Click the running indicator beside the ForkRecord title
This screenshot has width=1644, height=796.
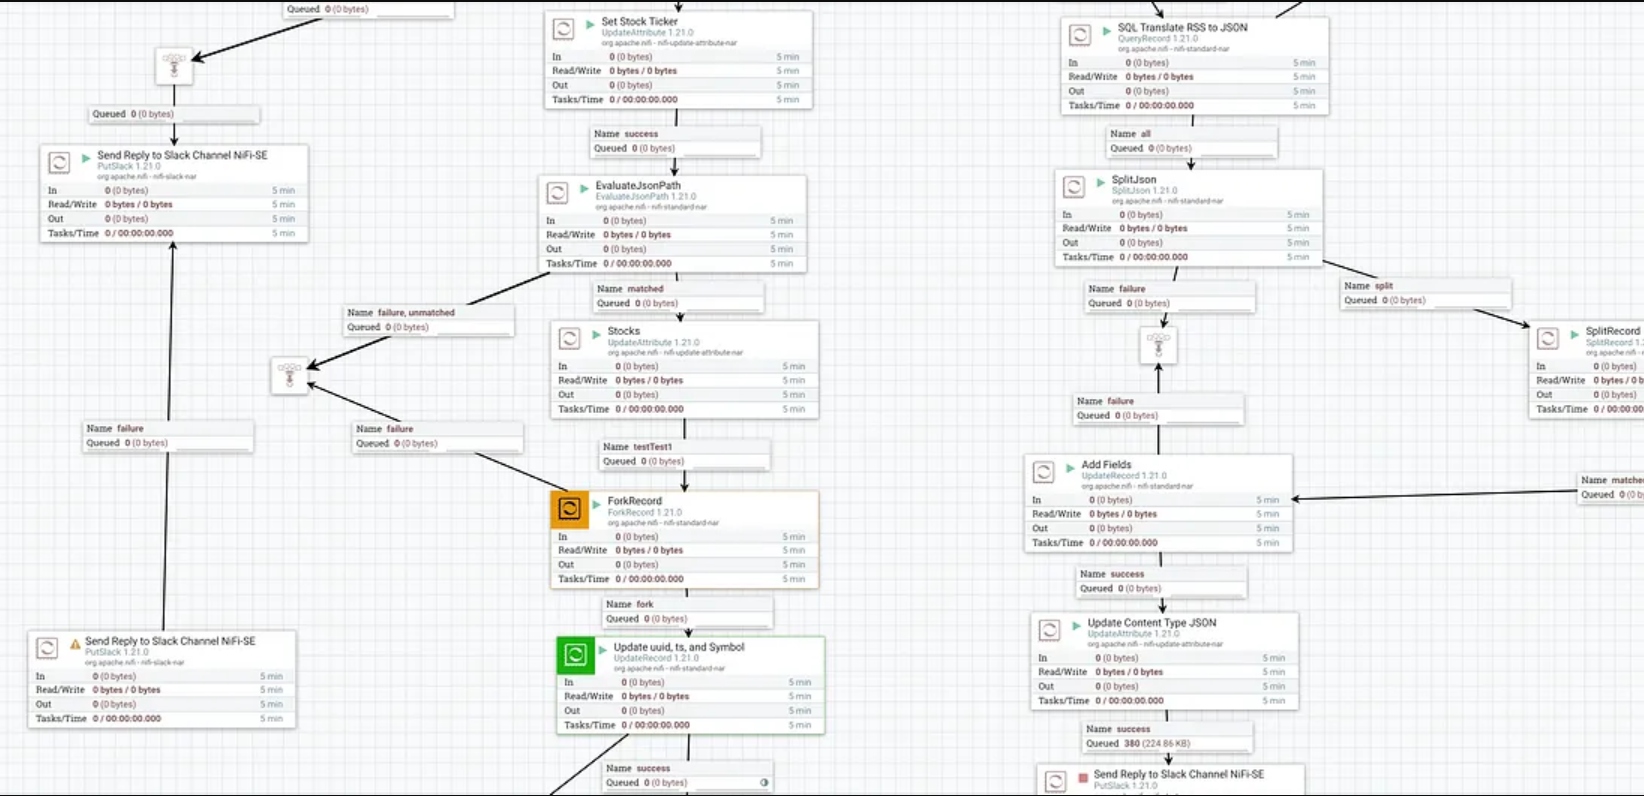(596, 504)
